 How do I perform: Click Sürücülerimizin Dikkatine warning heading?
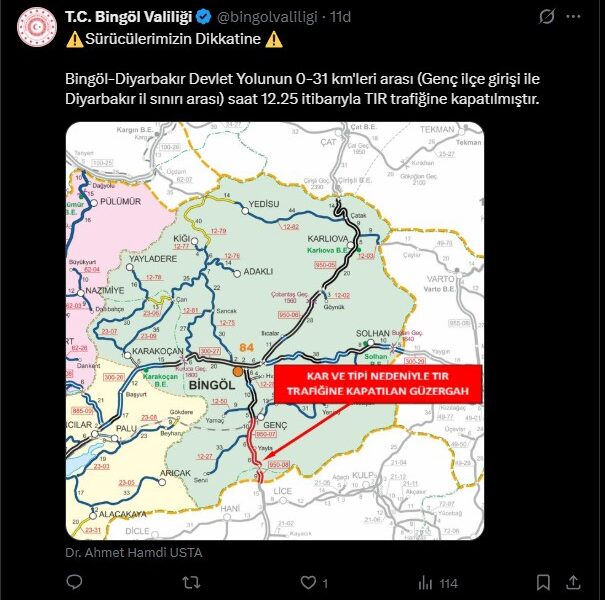point(174,39)
